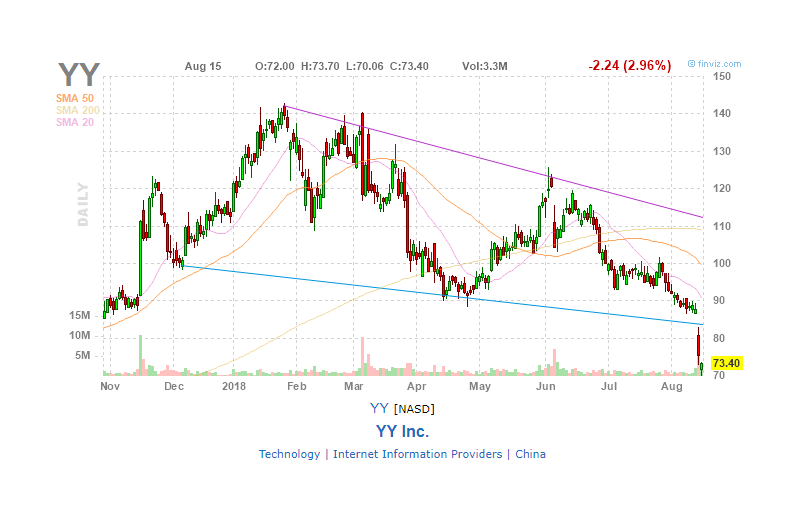
Task: Open the YY ticker link below chart
Action: (380, 408)
